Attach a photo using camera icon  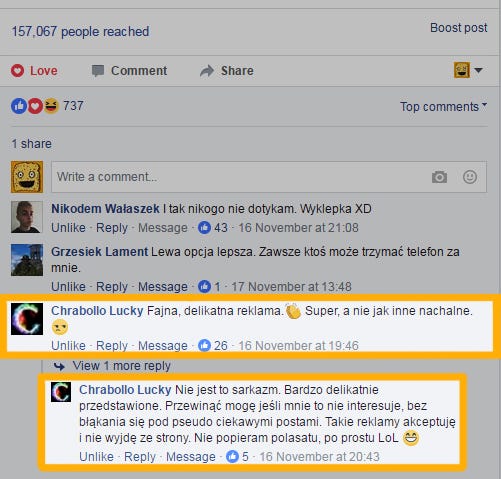pyautogui.click(x=439, y=177)
